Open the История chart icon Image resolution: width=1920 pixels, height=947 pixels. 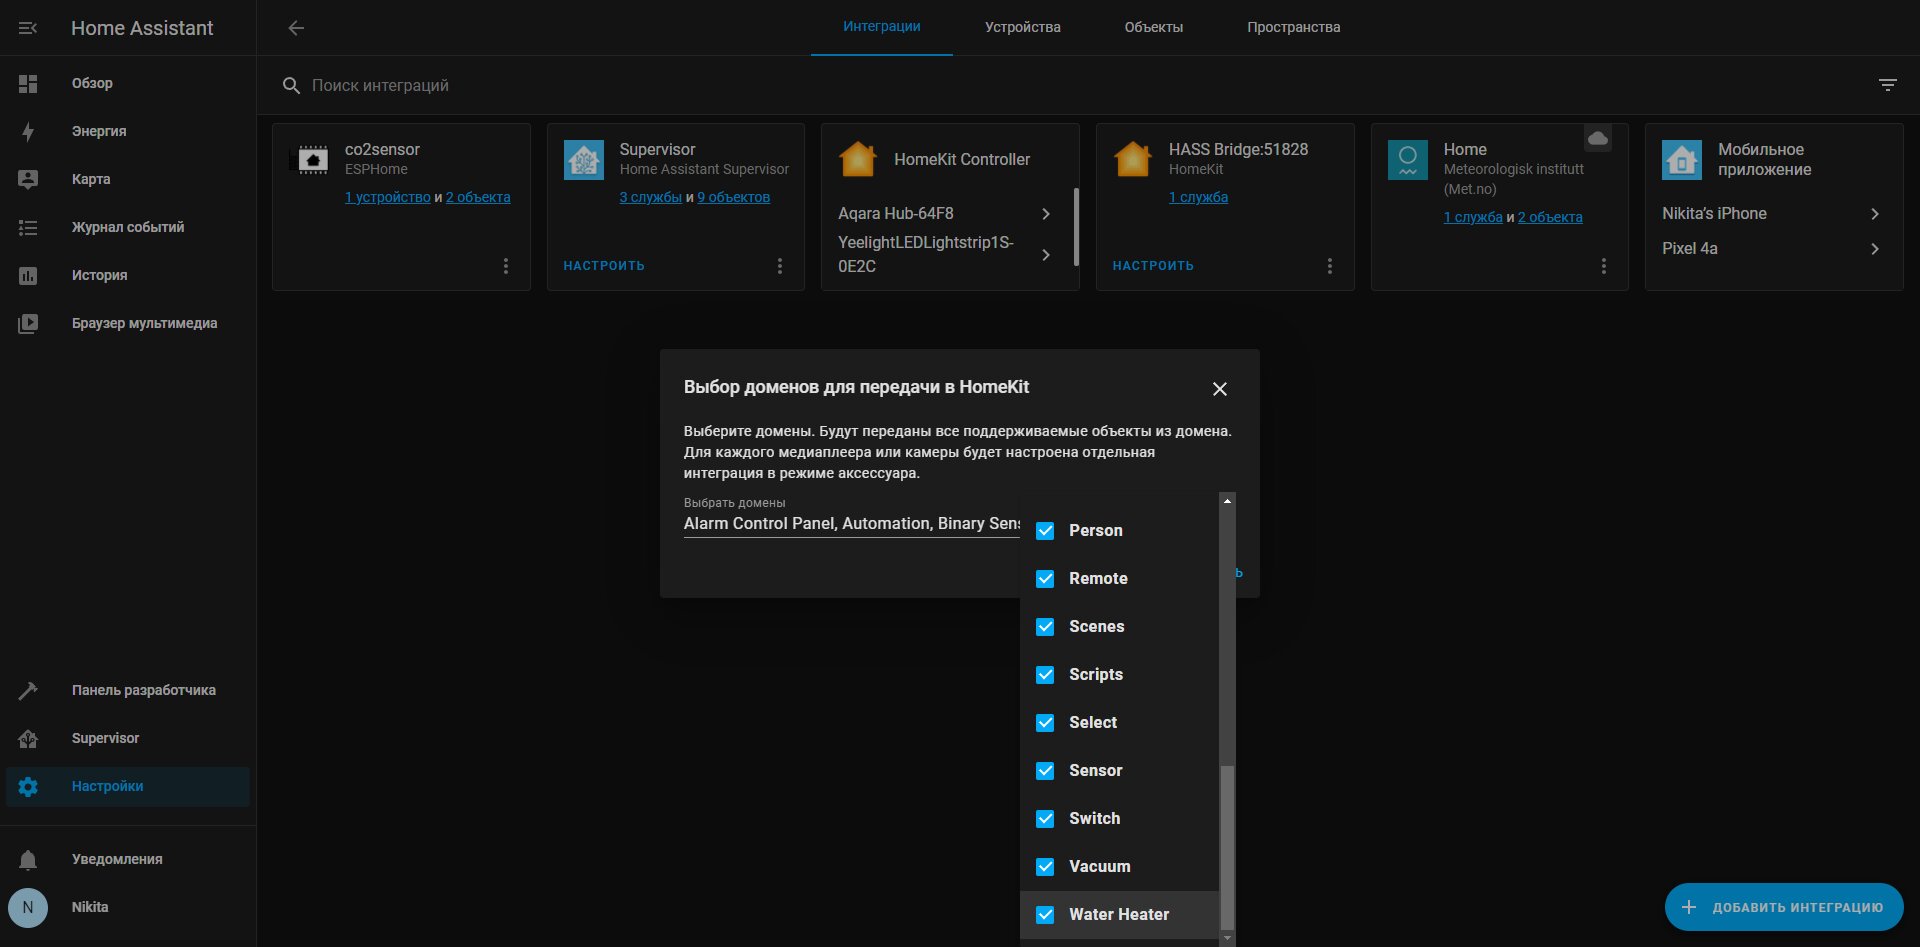28,275
